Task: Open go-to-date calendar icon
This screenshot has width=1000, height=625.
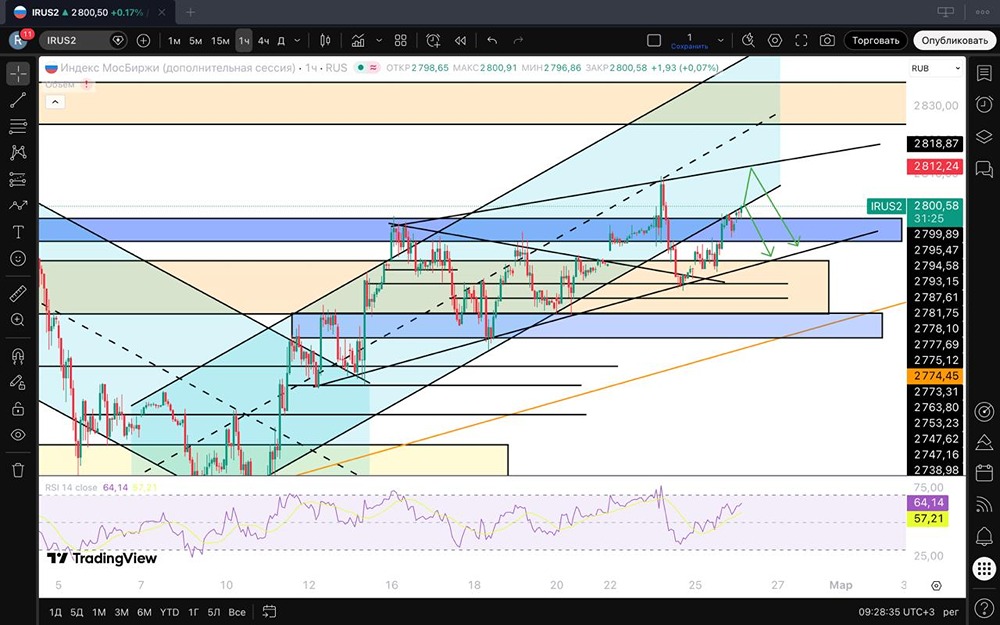Action: (x=269, y=612)
